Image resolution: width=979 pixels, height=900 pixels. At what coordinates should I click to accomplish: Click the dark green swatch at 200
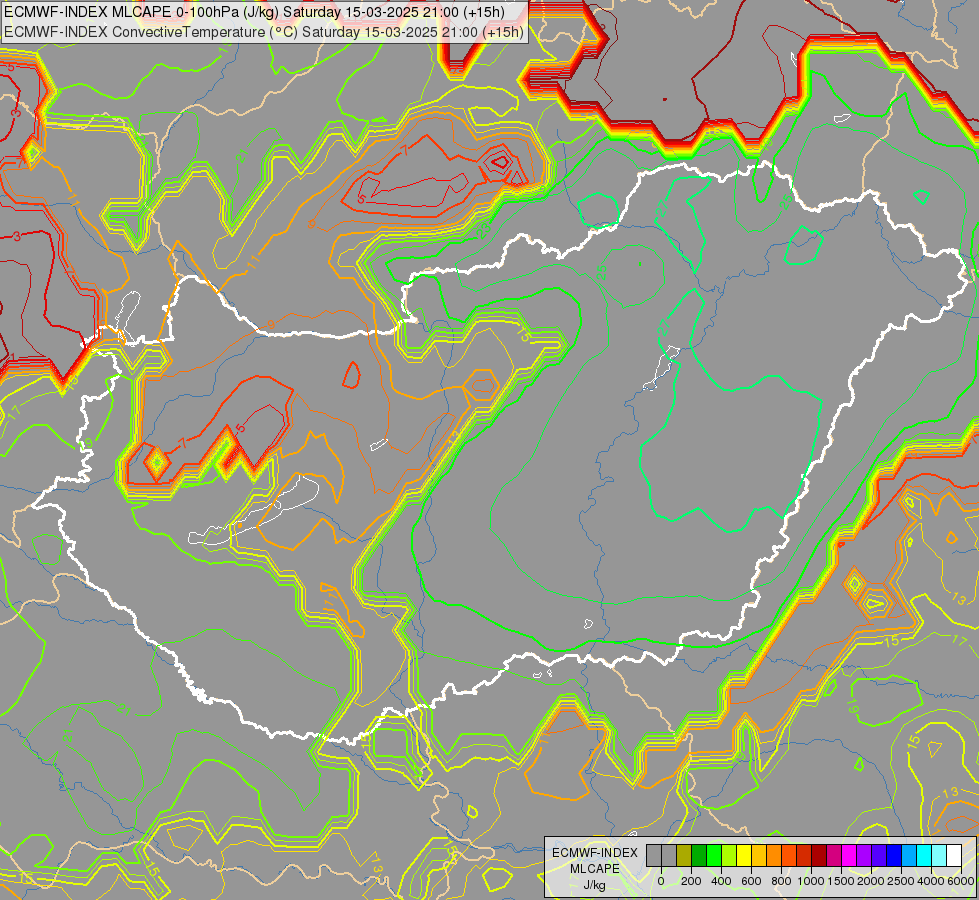(699, 856)
